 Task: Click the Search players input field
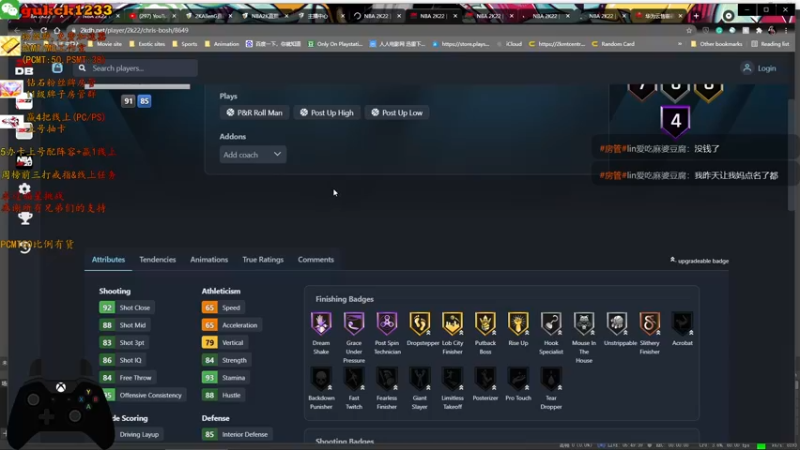136,68
